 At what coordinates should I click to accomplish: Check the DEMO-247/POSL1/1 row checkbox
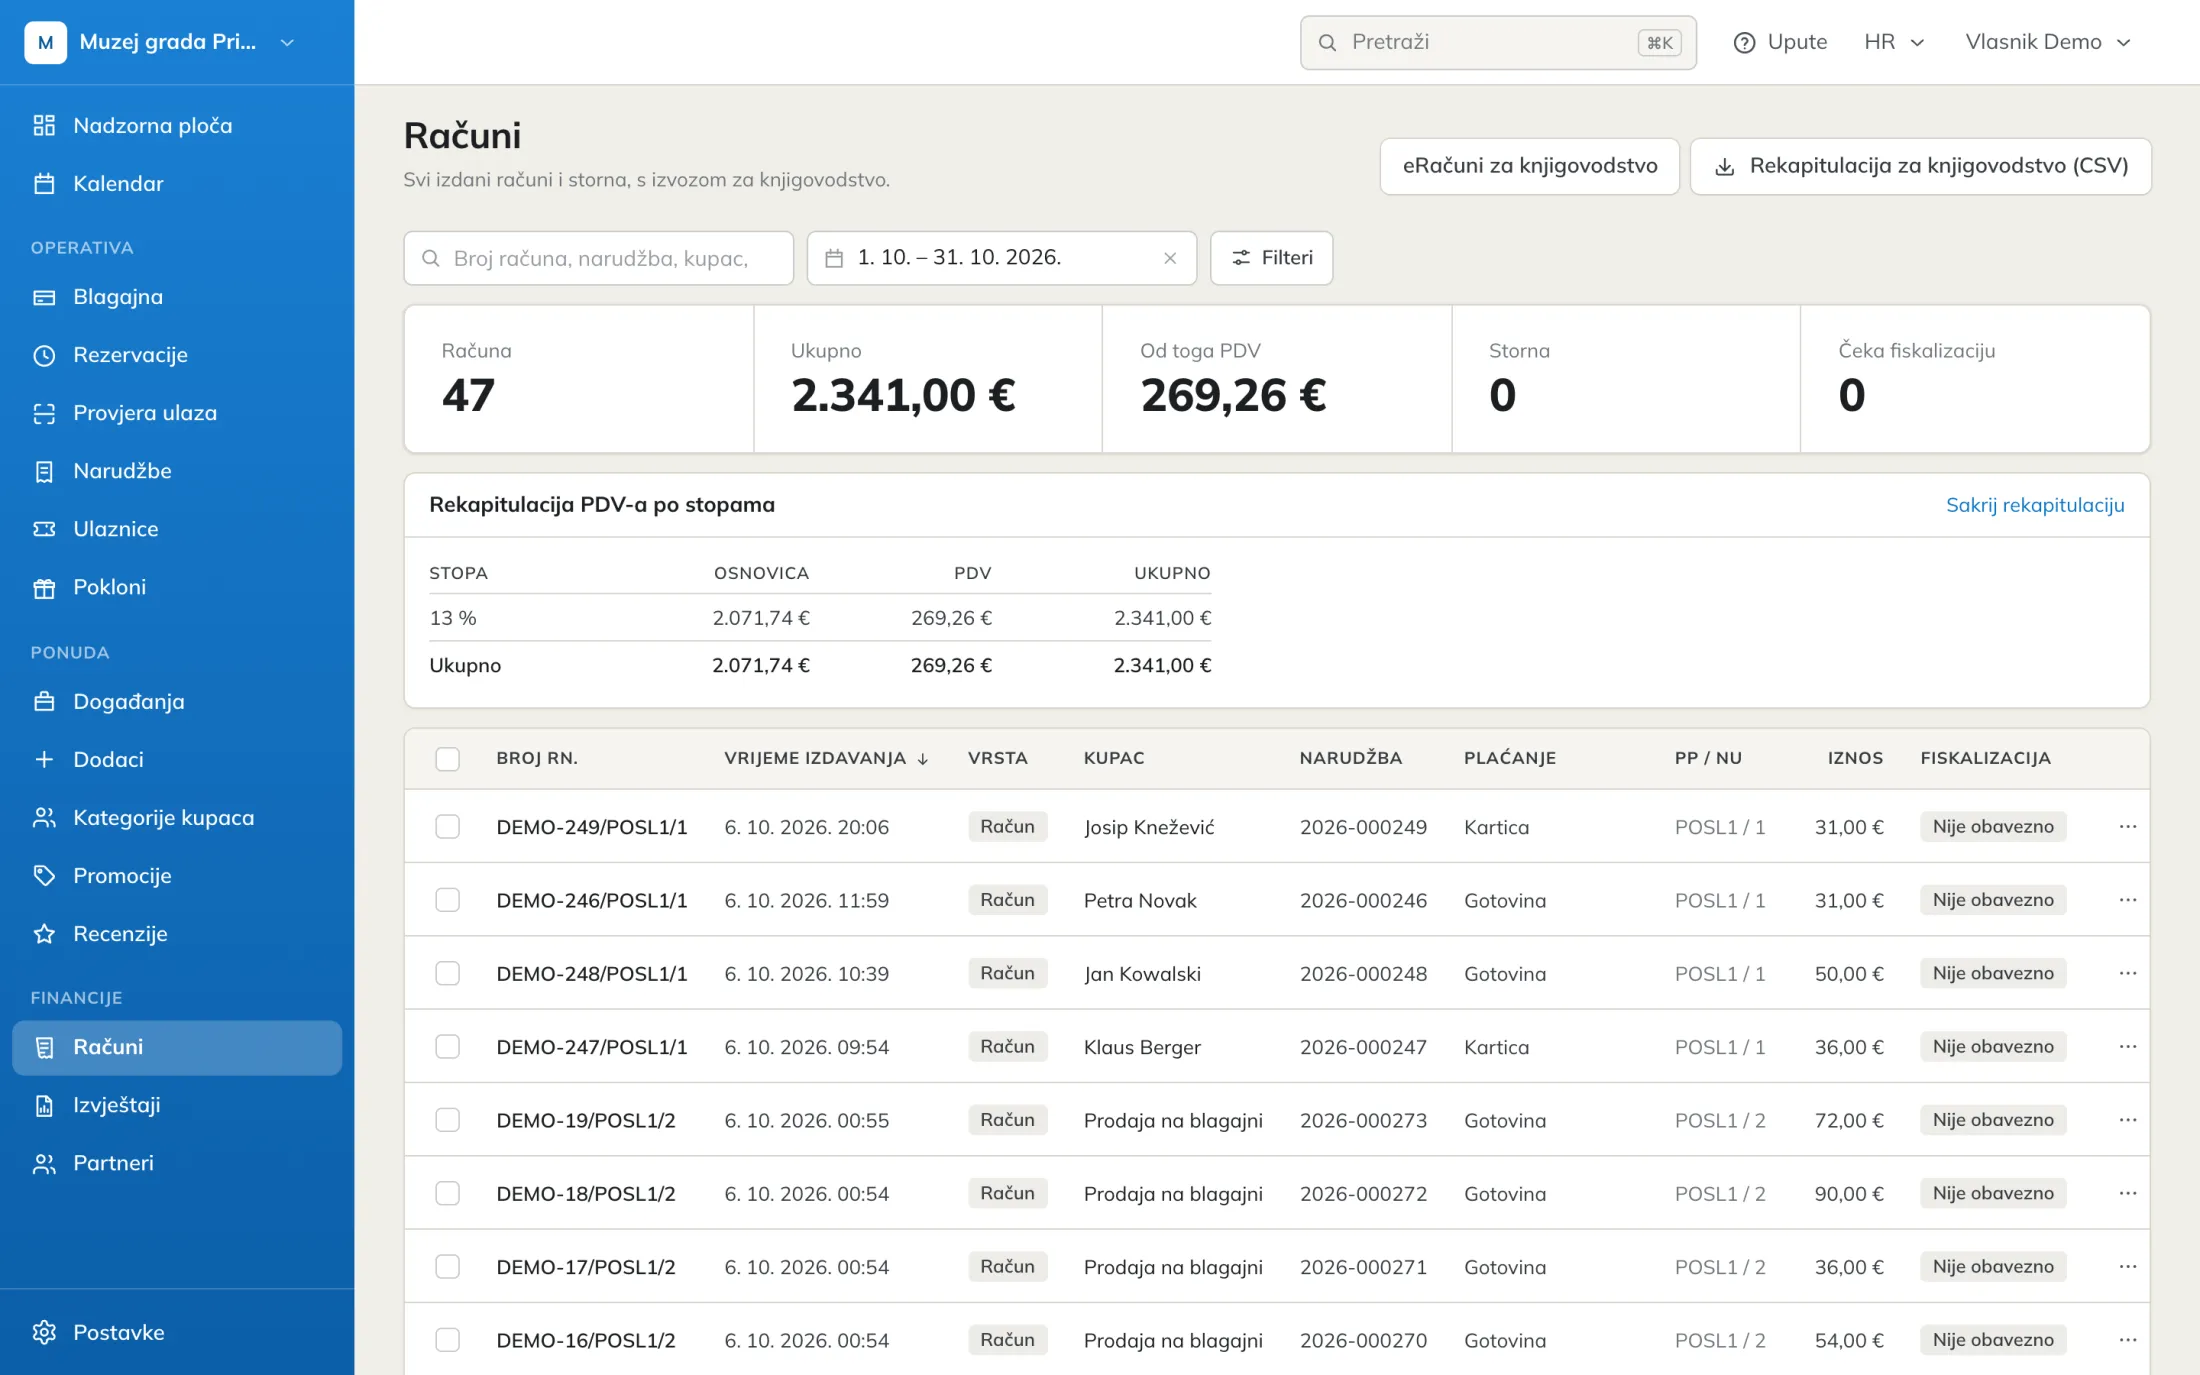pyautogui.click(x=447, y=1047)
